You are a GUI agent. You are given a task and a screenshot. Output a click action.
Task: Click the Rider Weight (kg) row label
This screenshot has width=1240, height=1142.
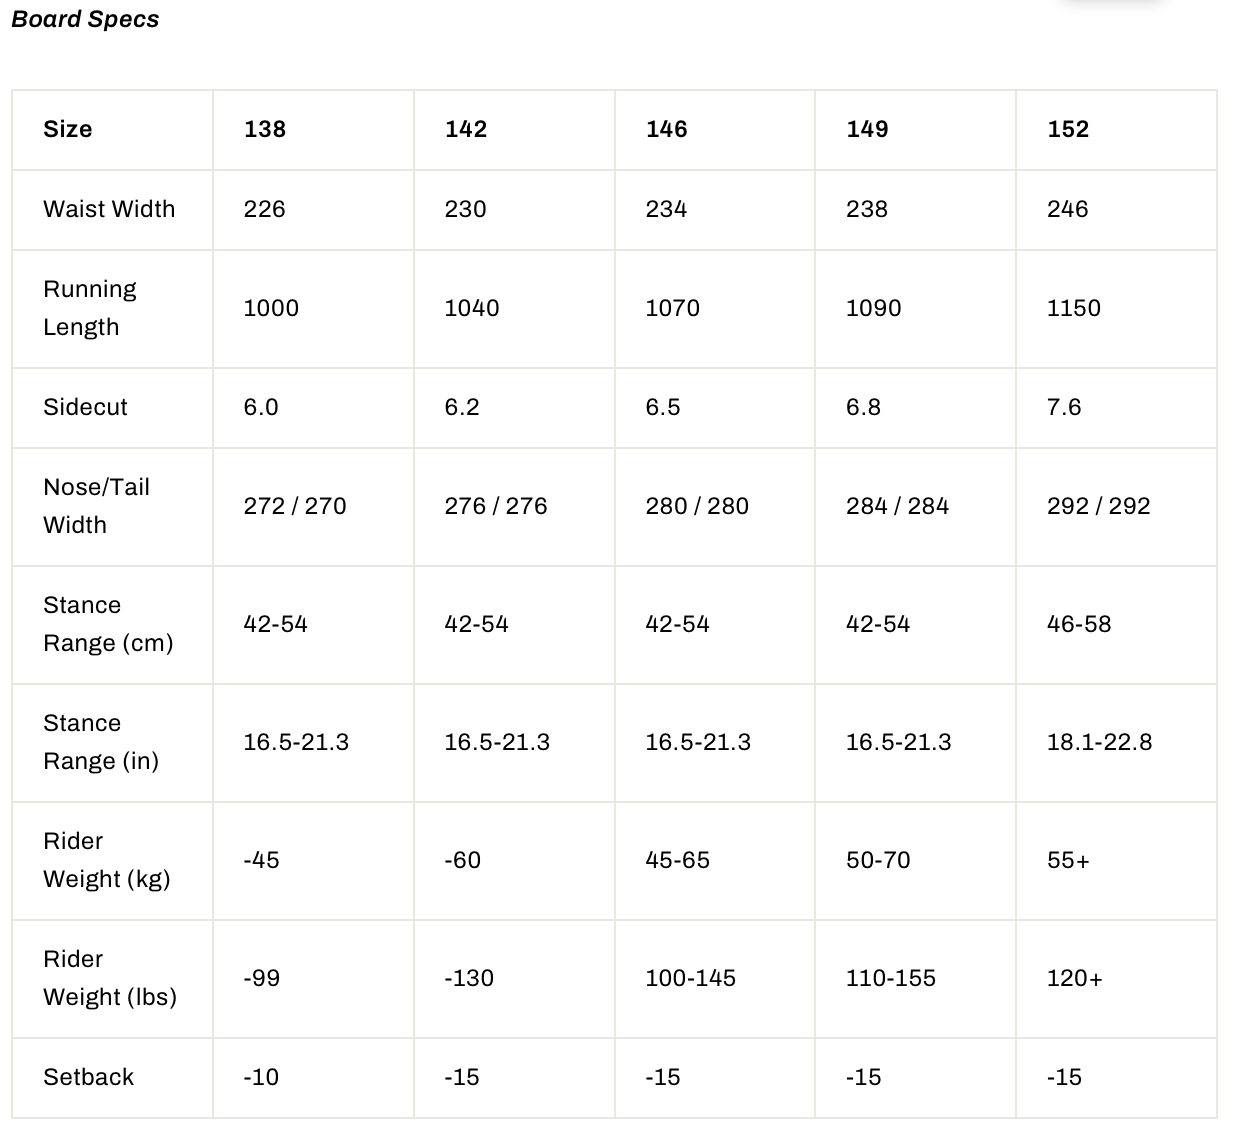coord(107,860)
